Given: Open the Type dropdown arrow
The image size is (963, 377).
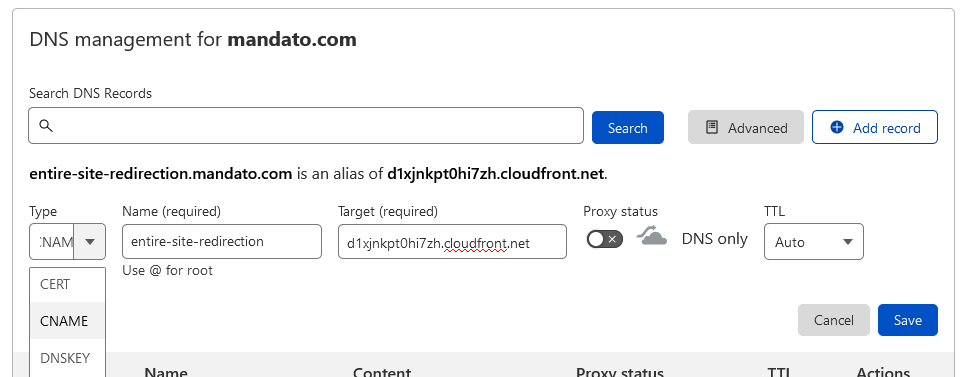Looking at the screenshot, I should (x=90, y=242).
